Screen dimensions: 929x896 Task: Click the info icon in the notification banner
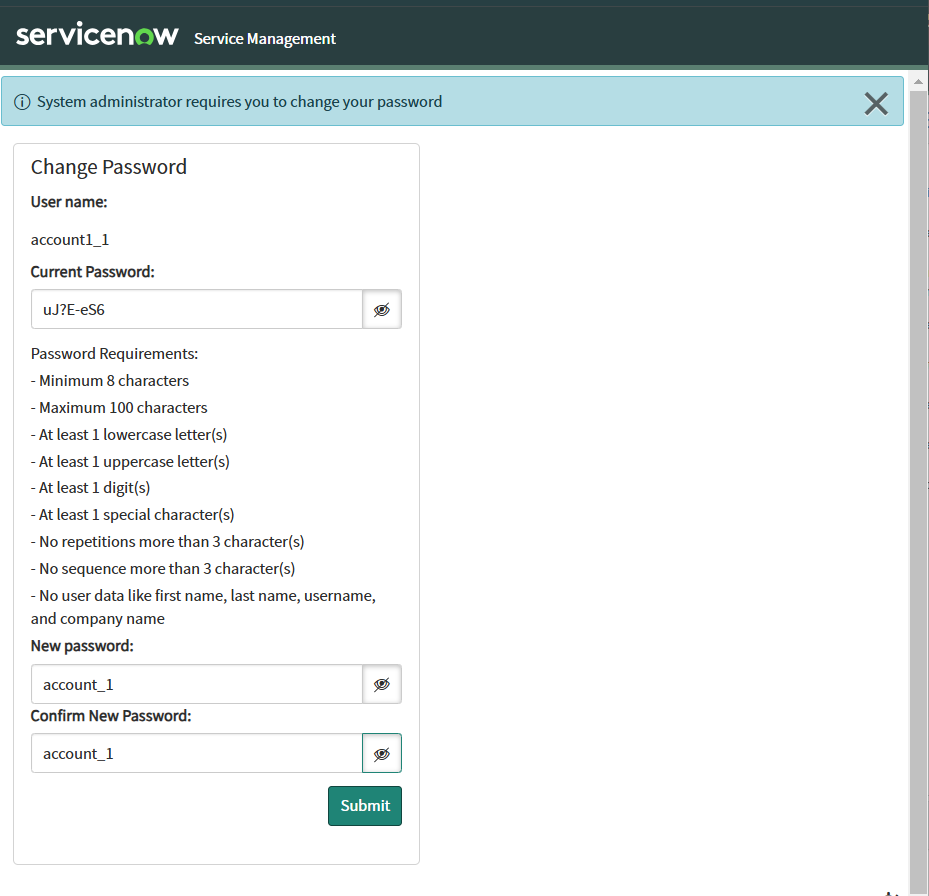22,102
